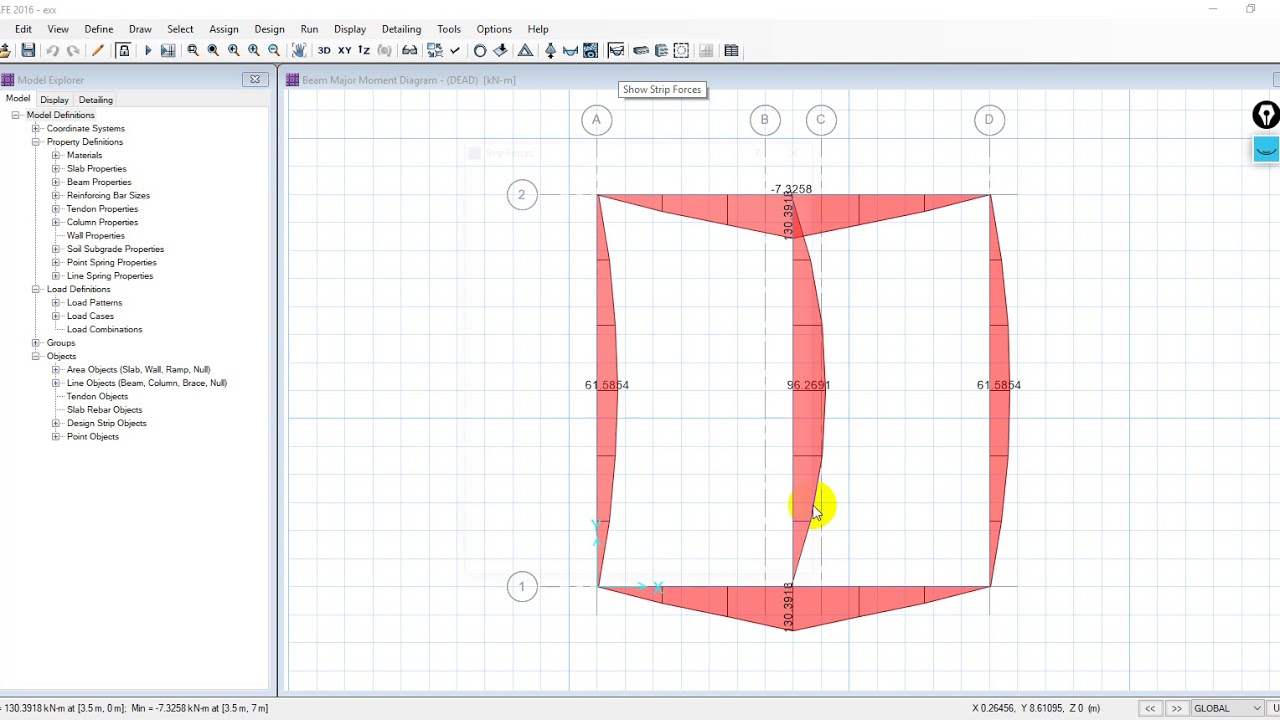Screen dimensions: 1280x720
Task: Expand the Design Strip Objects node
Action: 56,423
